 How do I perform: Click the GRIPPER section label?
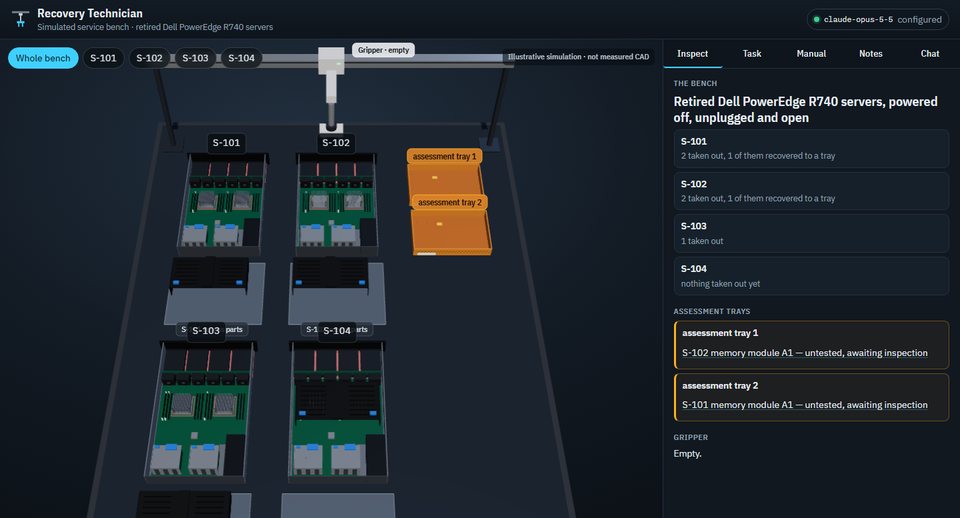pos(691,437)
